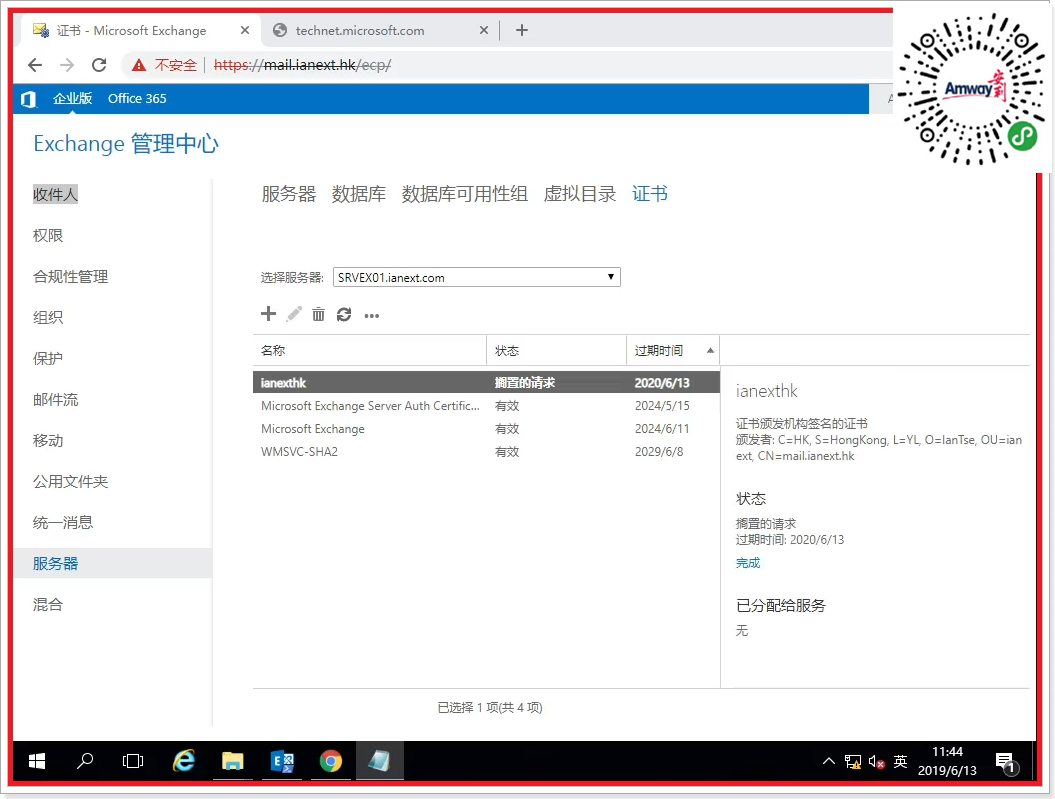Open 合规性管理 in the left navigation
Viewport: 1055px width, 799px height.
tap(71, 276)
